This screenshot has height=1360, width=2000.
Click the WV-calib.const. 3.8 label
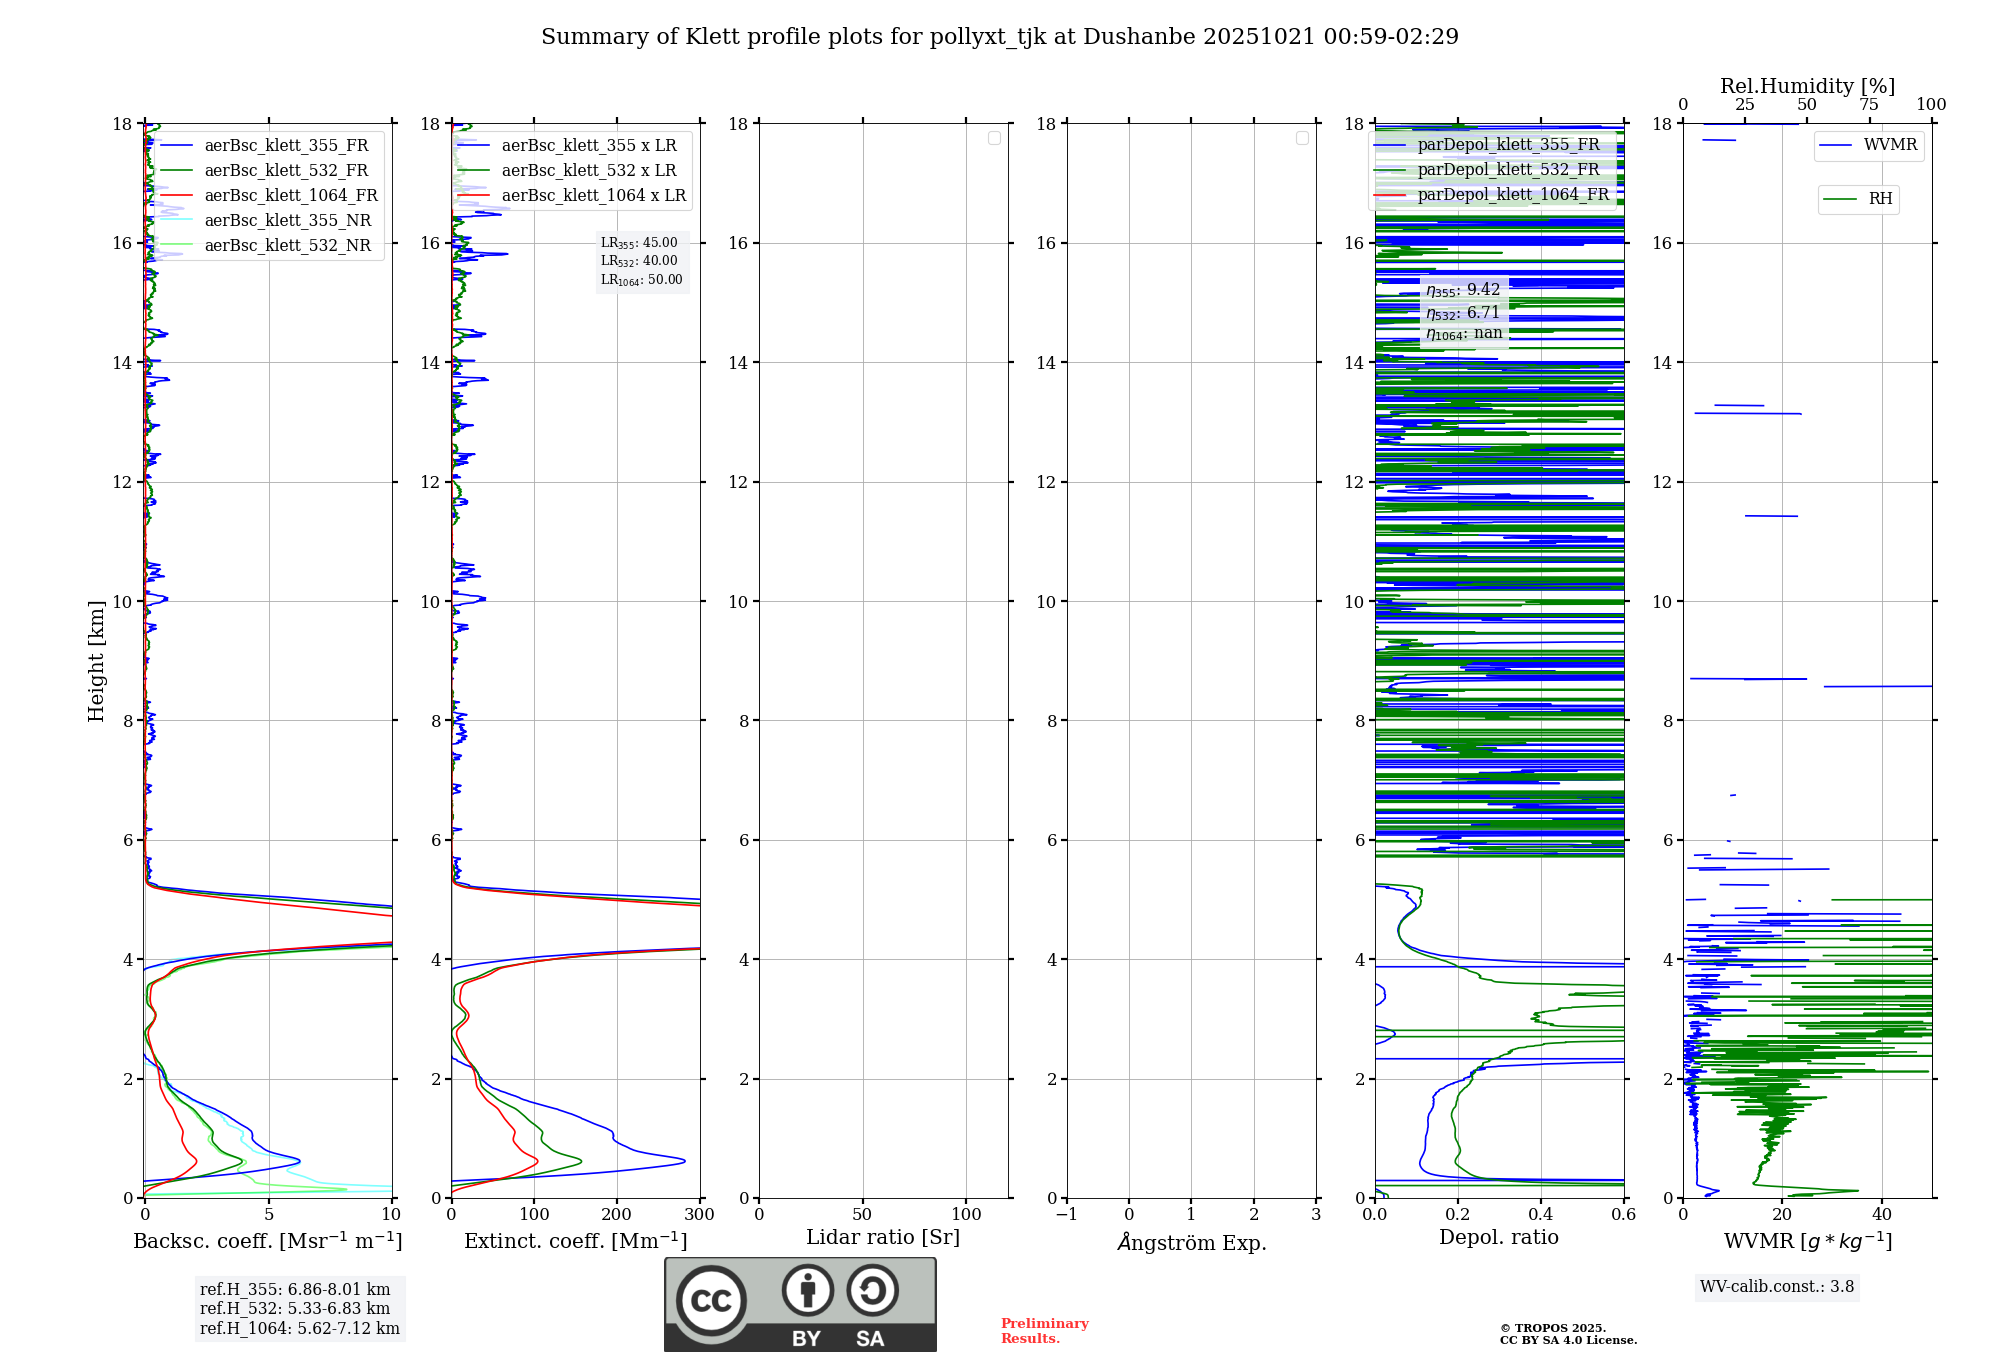click(x=1776, y=1287)
